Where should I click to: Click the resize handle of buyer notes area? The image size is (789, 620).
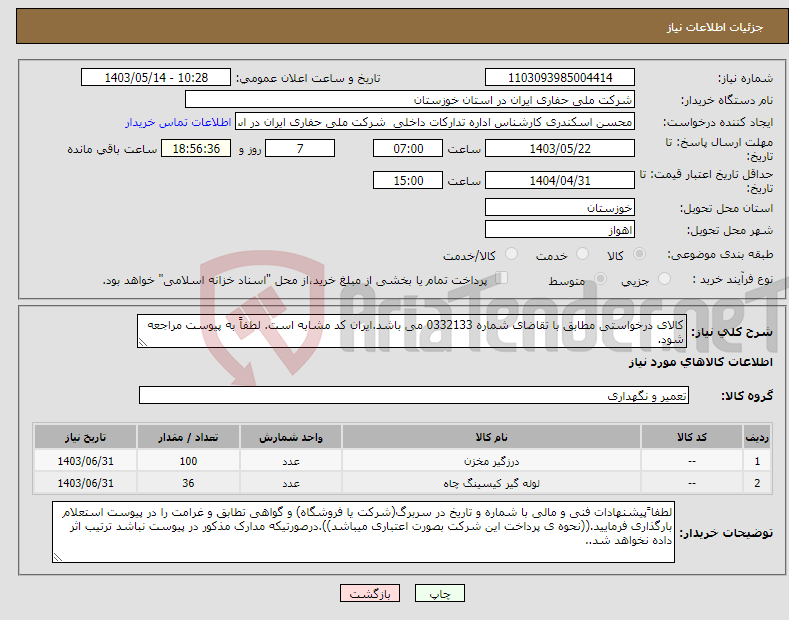pos(57,557)
